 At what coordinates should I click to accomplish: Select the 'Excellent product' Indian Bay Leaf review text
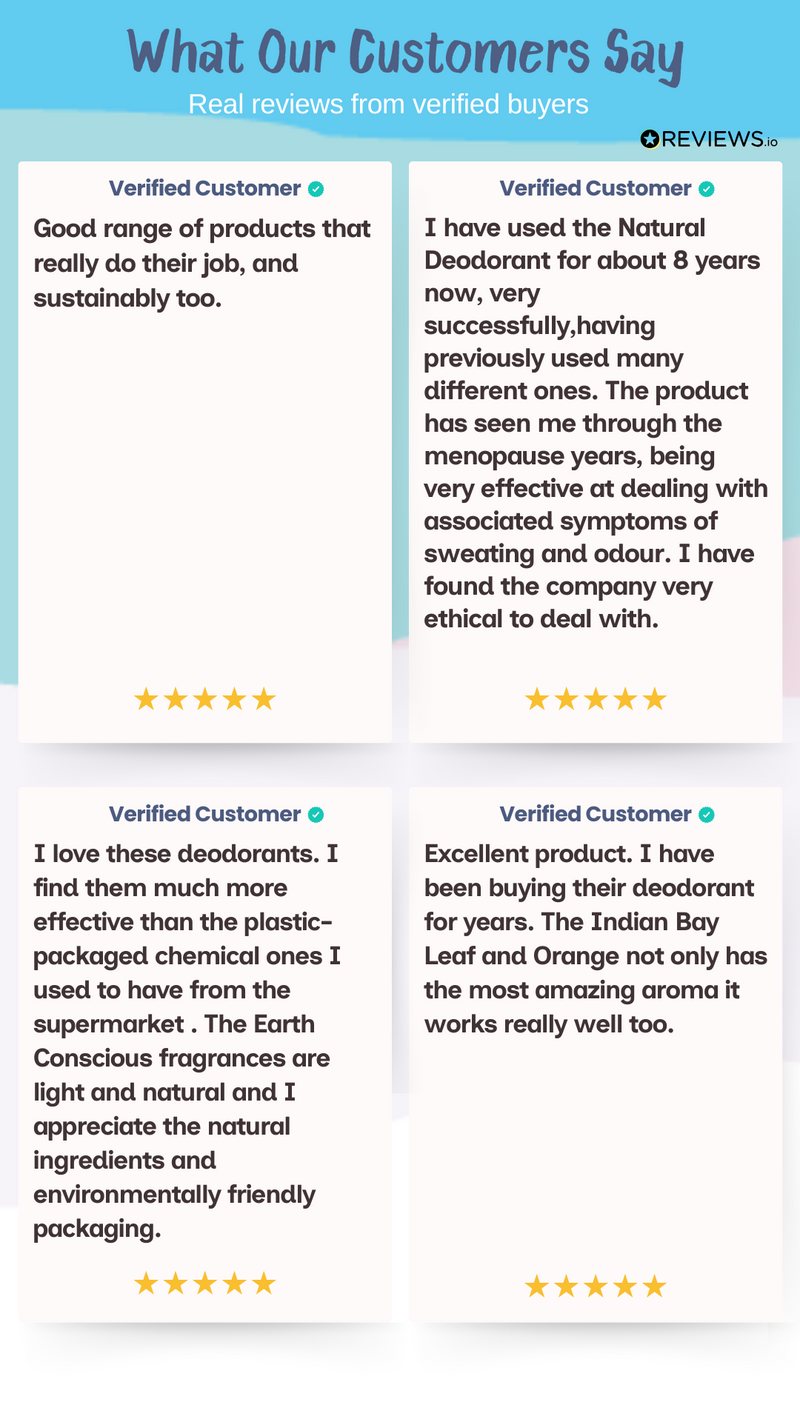pos(595,939)
